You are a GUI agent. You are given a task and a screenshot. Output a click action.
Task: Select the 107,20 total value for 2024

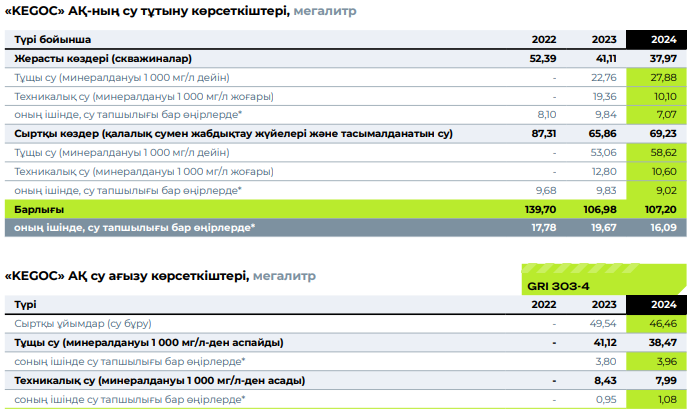pyautogui.click(x=660, y=209)
